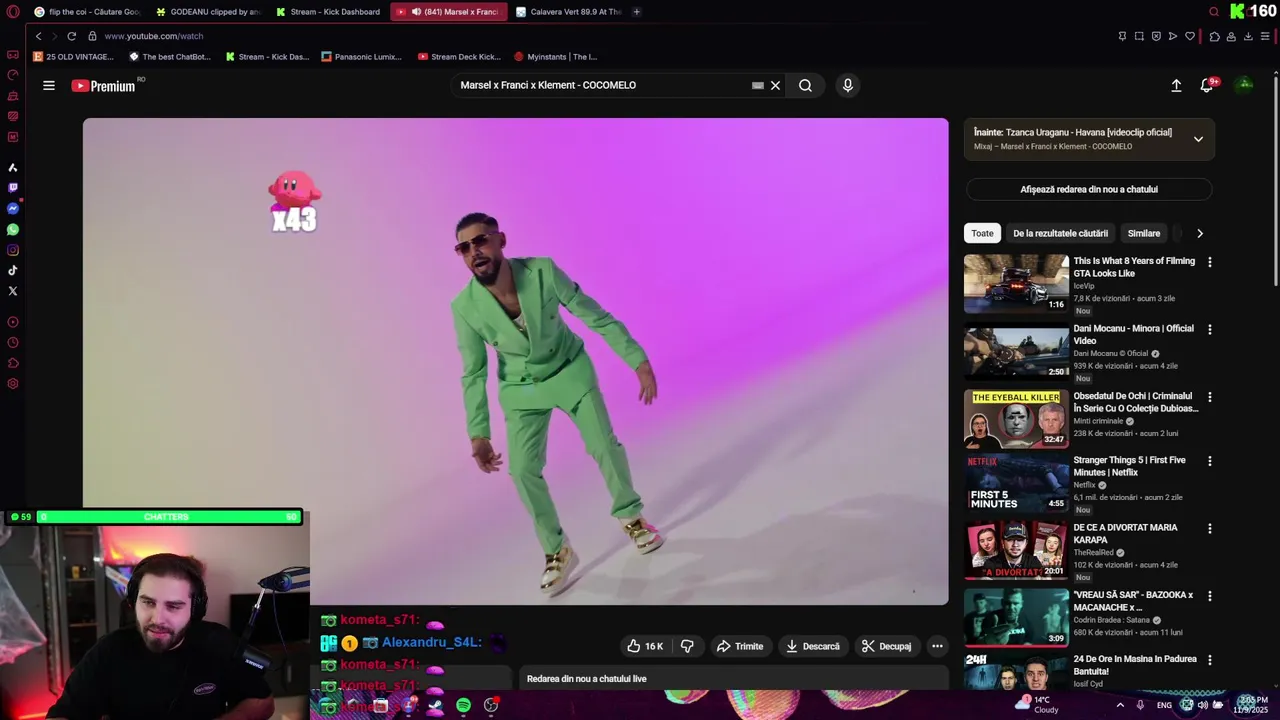Image resolution: width=1280 pixels, height=720 pixels.
Task: Open menu for Dani Mocanu - Minora video
Action: 1210,329
